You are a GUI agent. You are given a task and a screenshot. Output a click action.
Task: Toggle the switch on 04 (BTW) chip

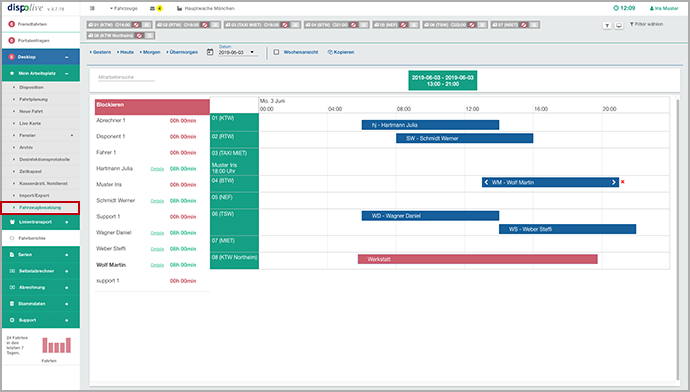click(363, 25)
